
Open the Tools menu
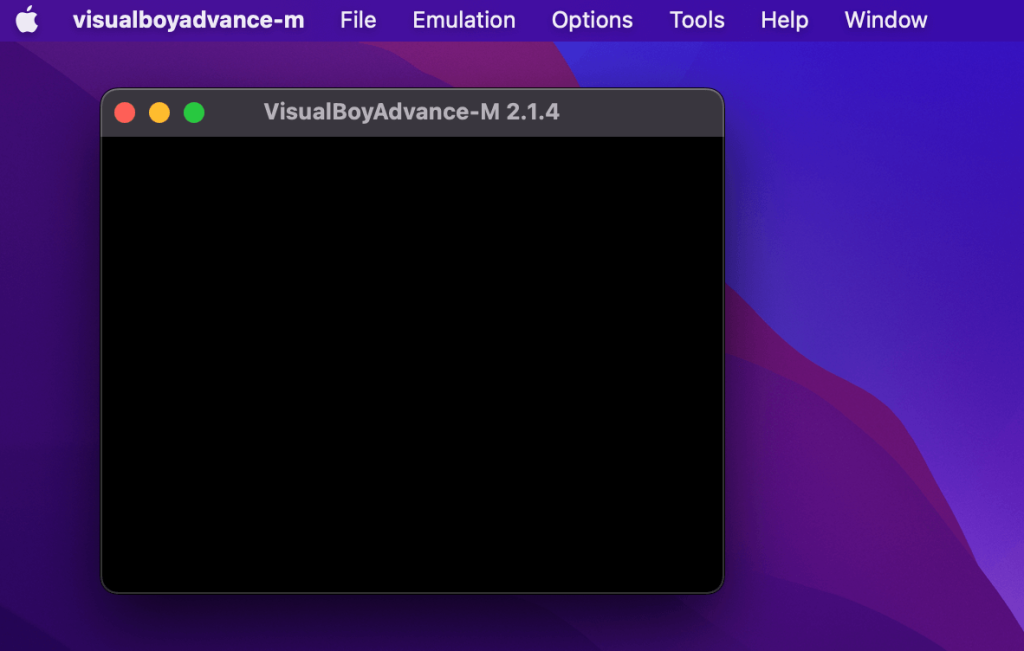point(697,19)
